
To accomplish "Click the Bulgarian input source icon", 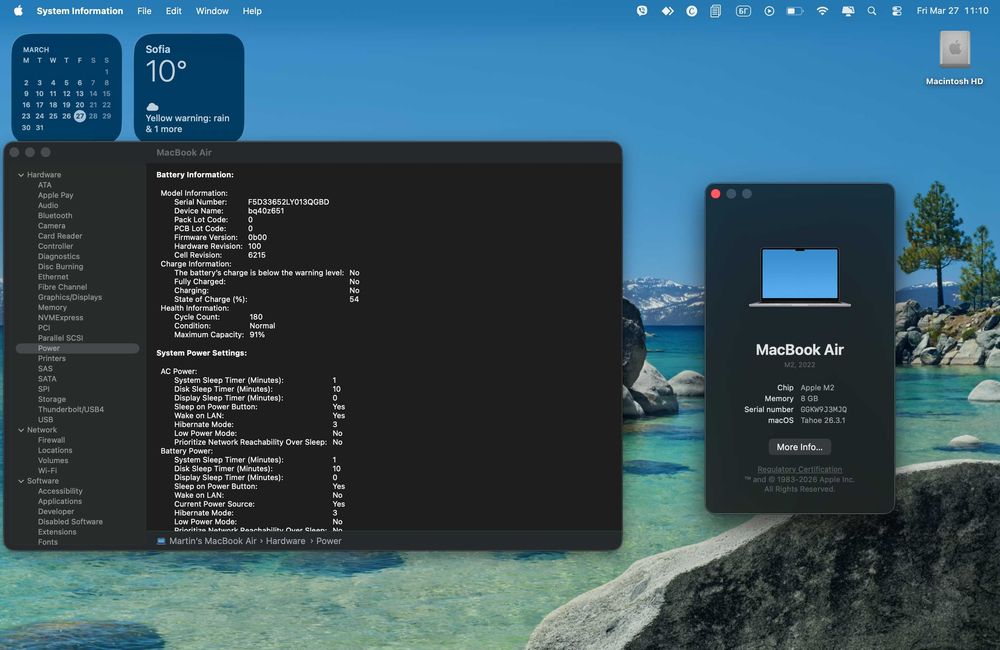I will pos(743,11).
